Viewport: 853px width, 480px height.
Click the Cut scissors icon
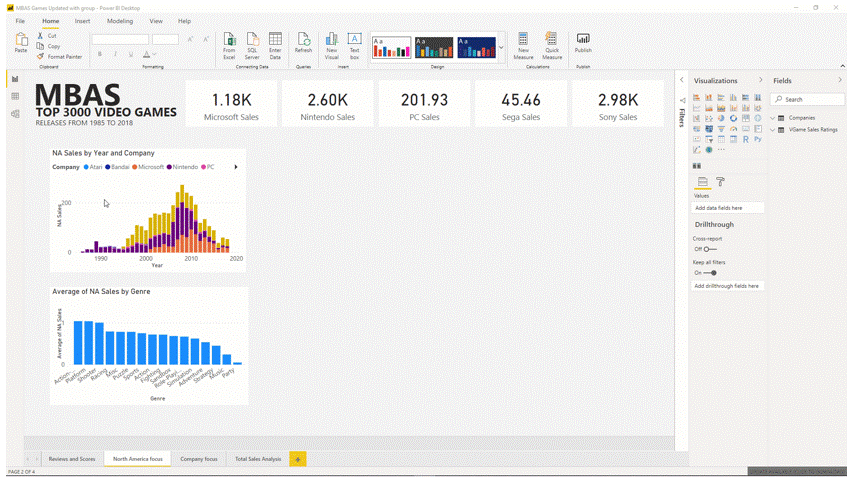[40, 35]
